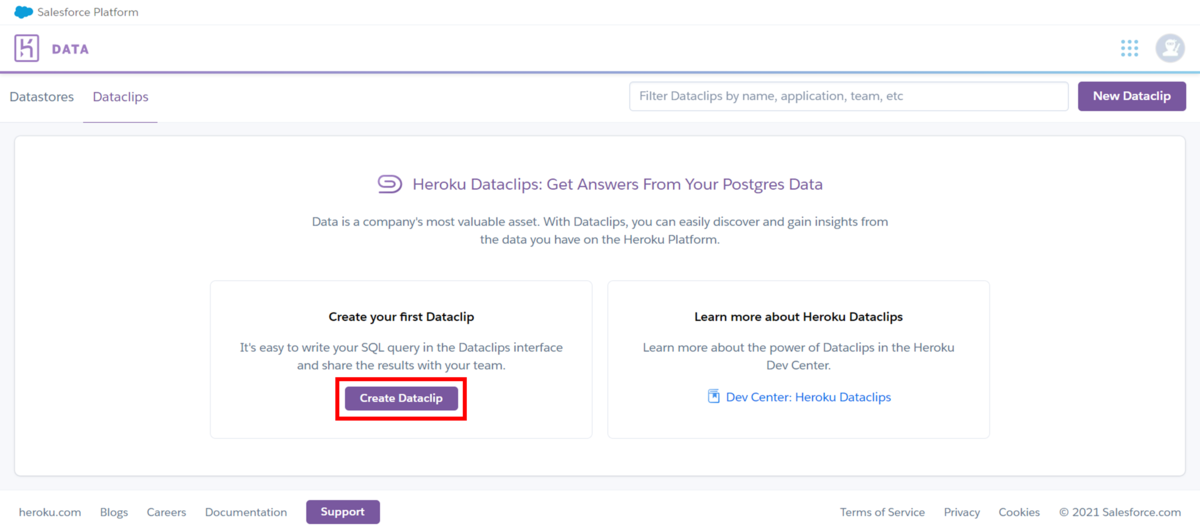The image size is (1200, 532).
Task: Click the Dataclips paperclip heading icon
Action: [x=389, y=184]
